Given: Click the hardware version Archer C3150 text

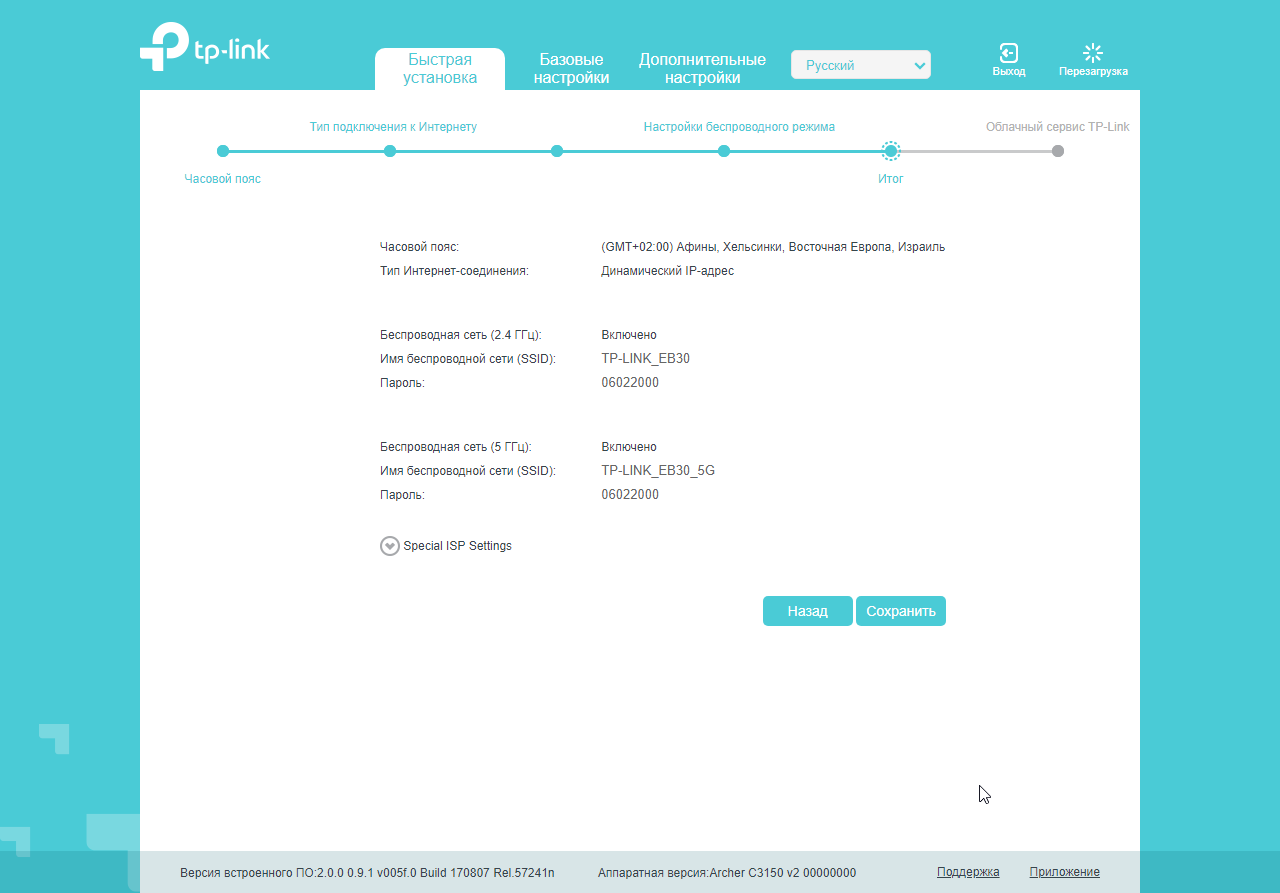Looking at the screenshot, I should (x=727, y=872).
